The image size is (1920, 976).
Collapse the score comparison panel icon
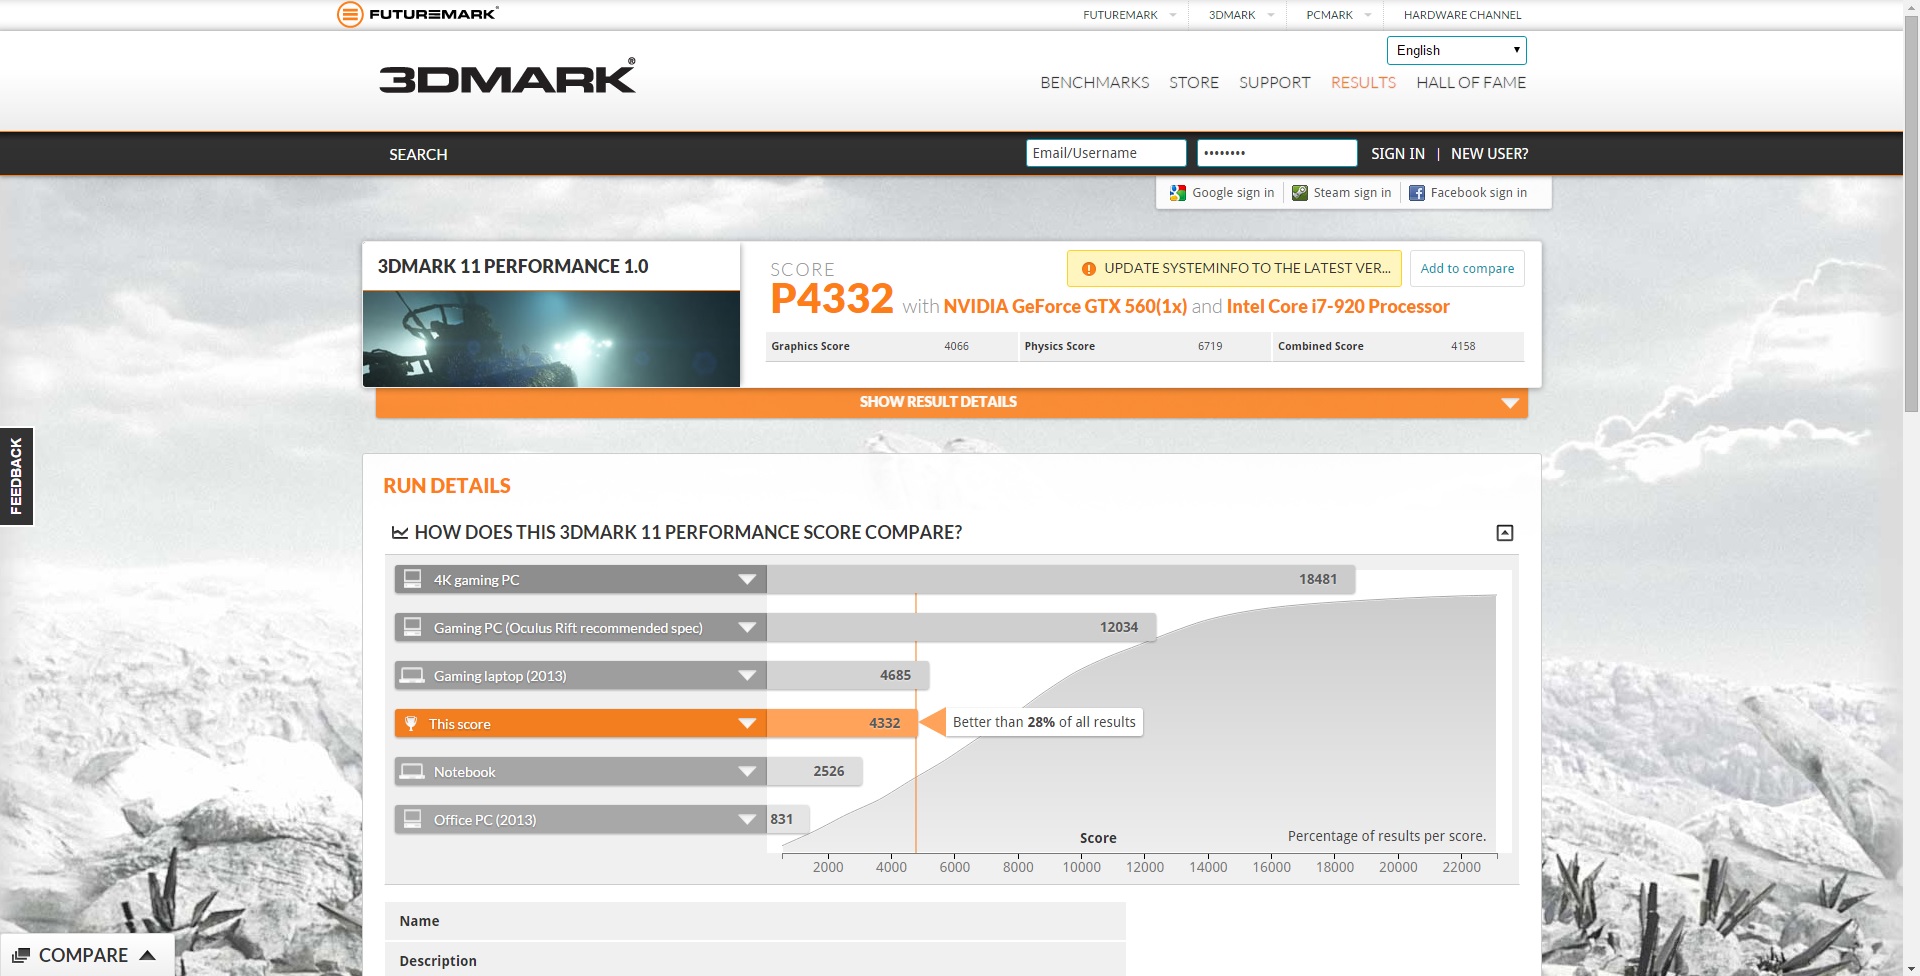coord(1504,533)
